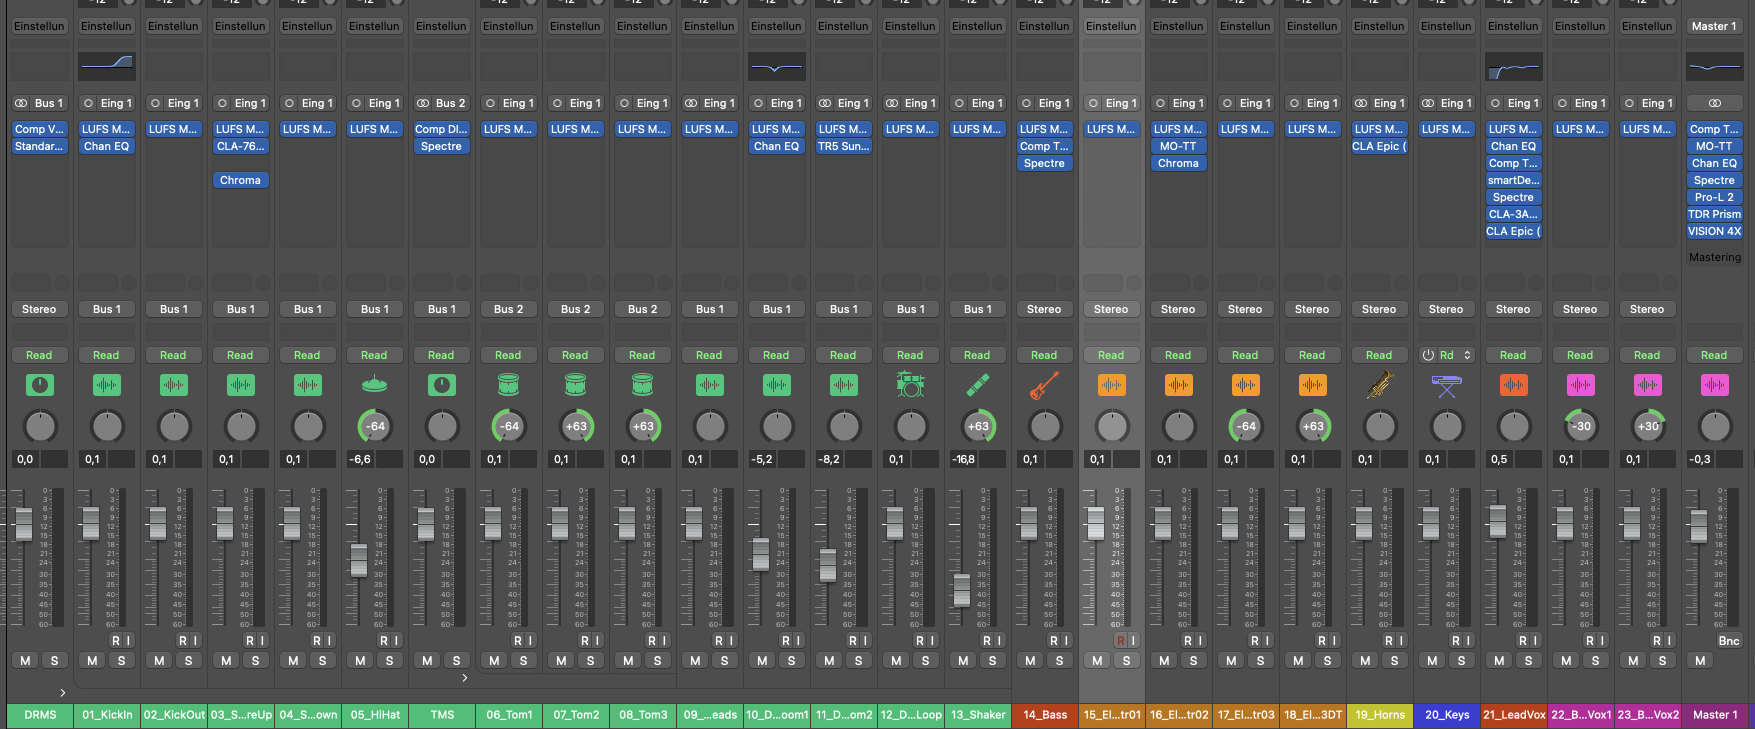Click the bass guitar icon on 14_Bass
This screenshot has height=729, width=1755.
click(1044, 385)
